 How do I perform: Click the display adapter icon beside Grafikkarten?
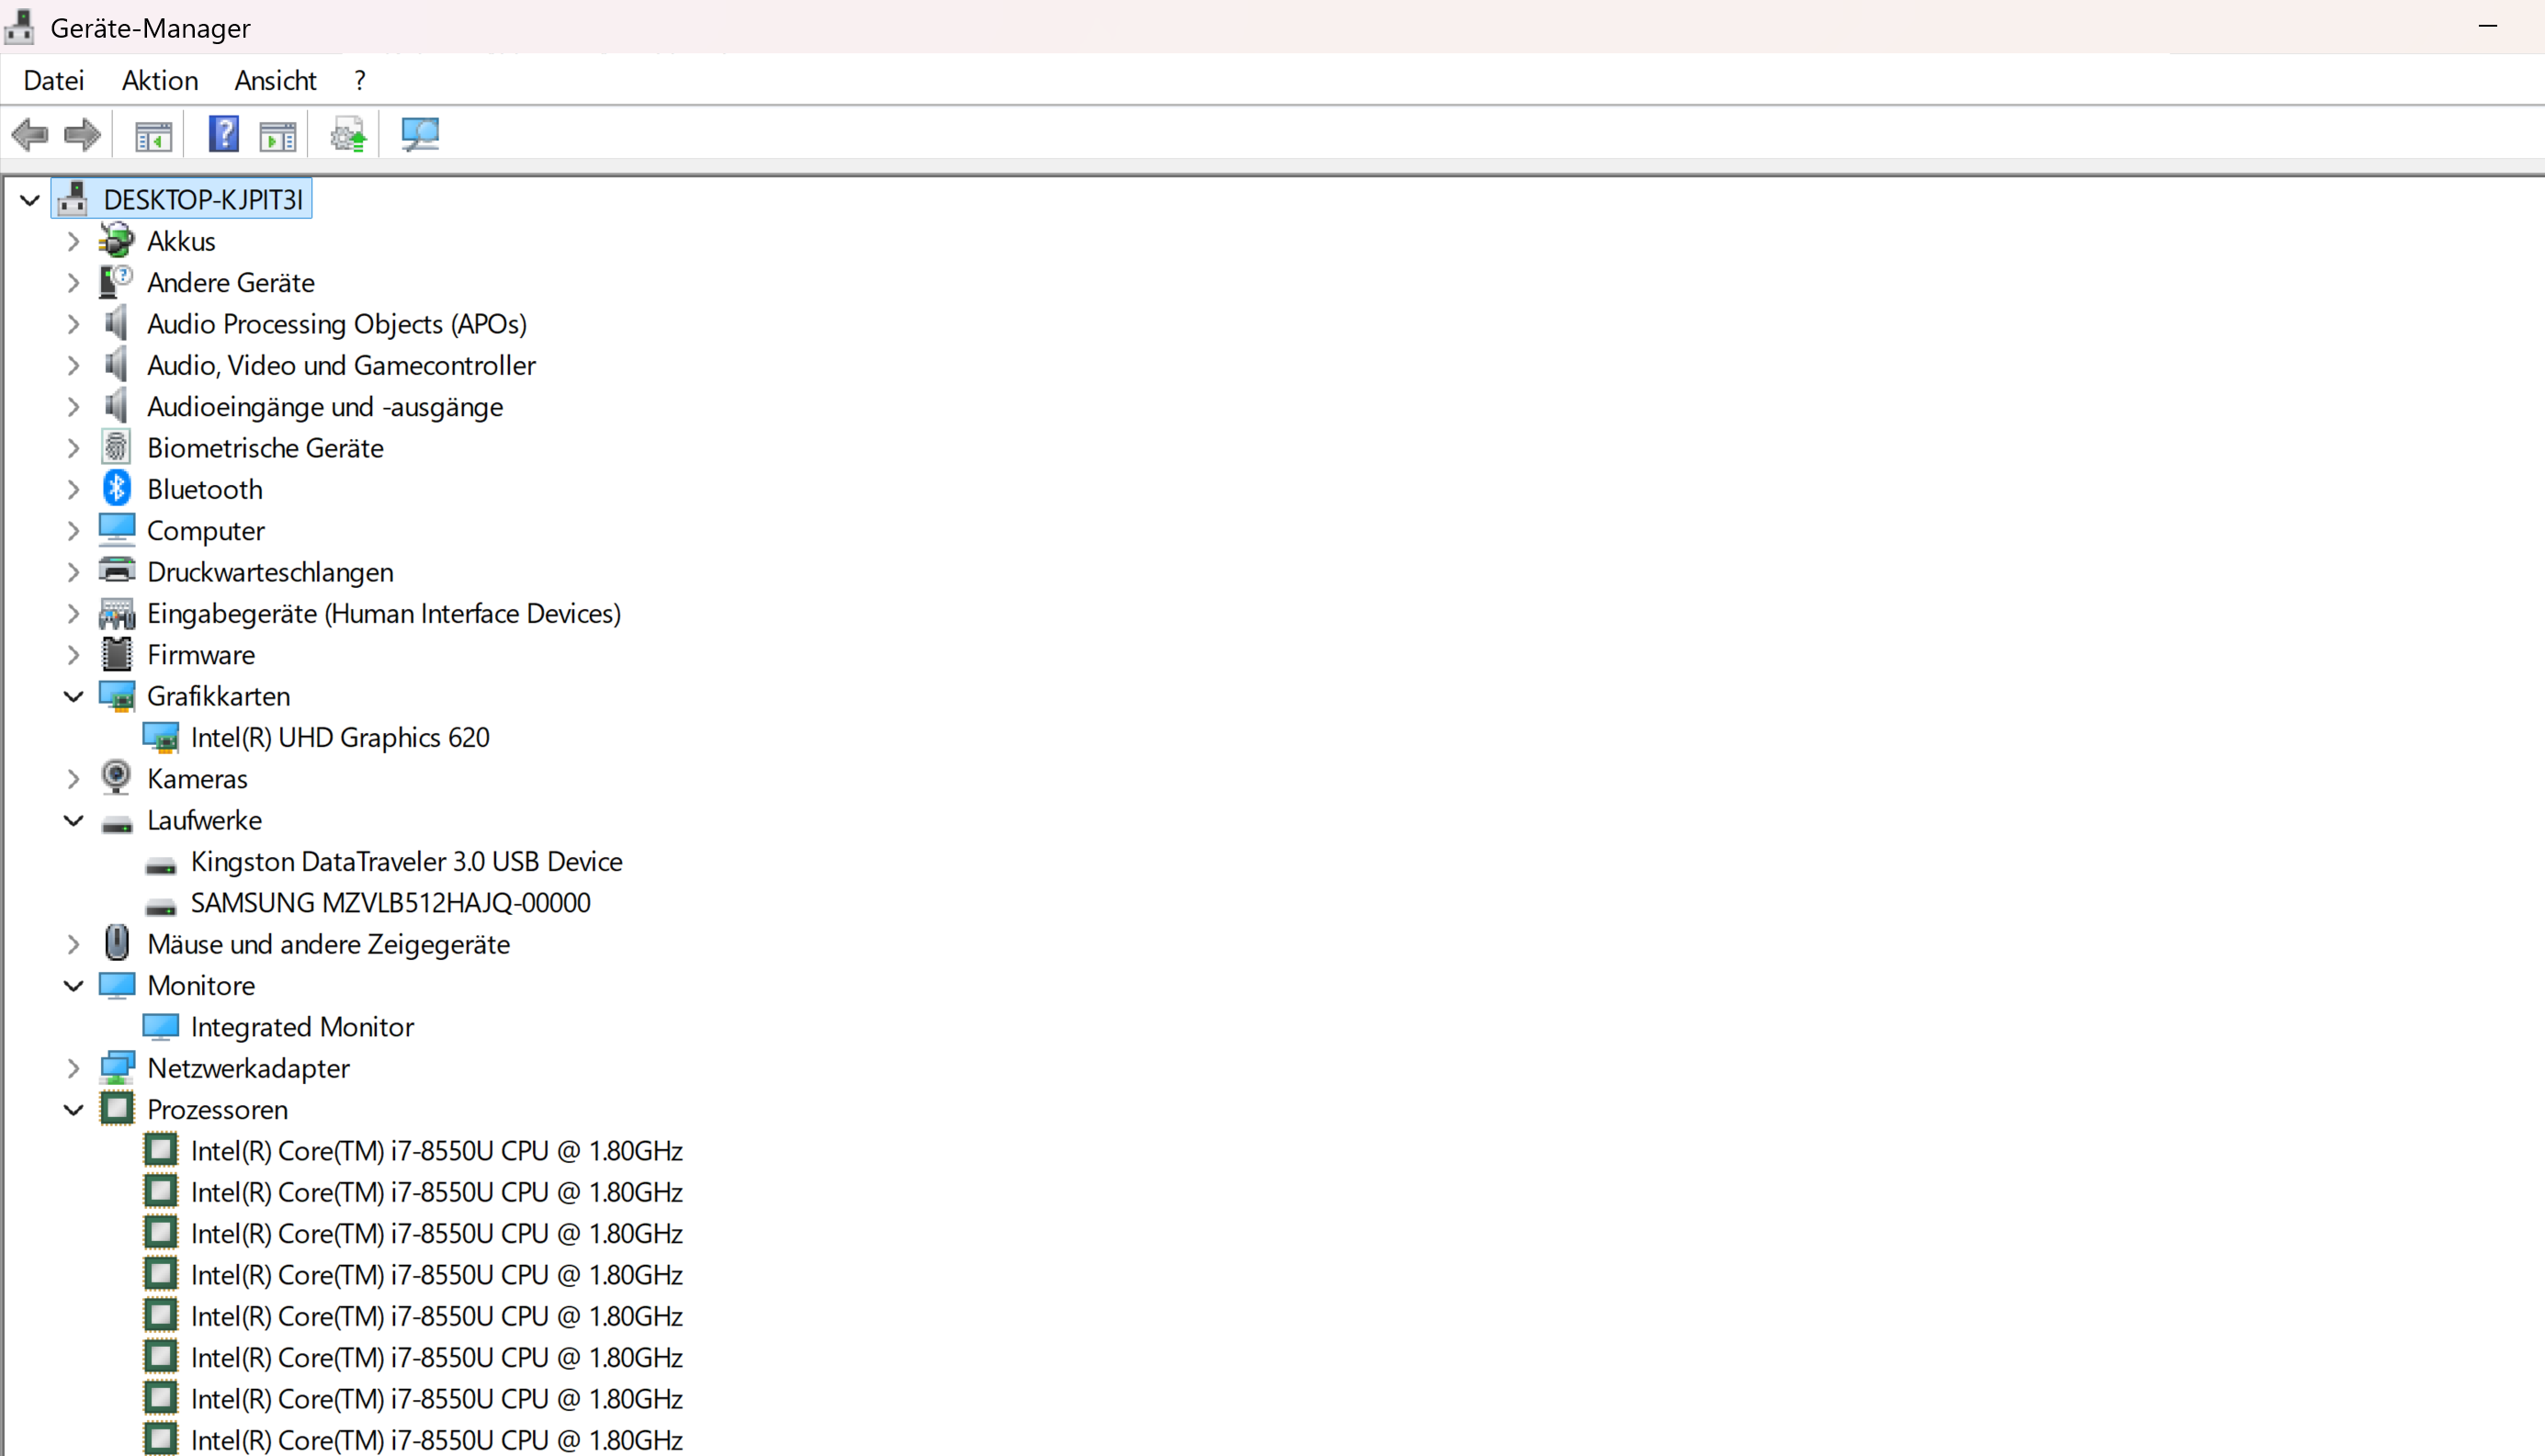[117, 696]
